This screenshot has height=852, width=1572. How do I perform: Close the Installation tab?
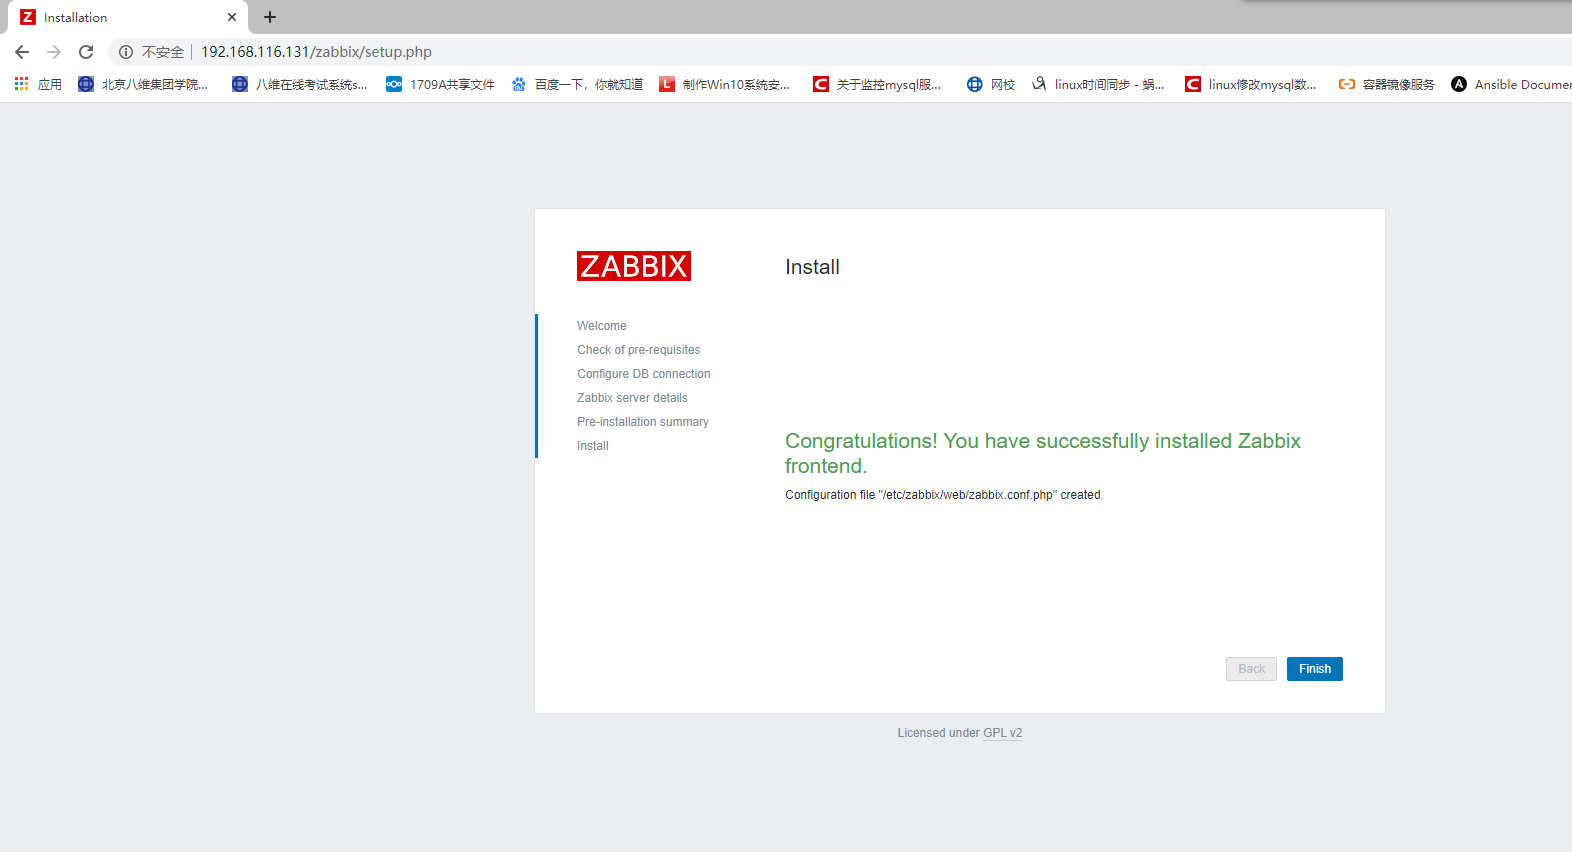(232, 17)
